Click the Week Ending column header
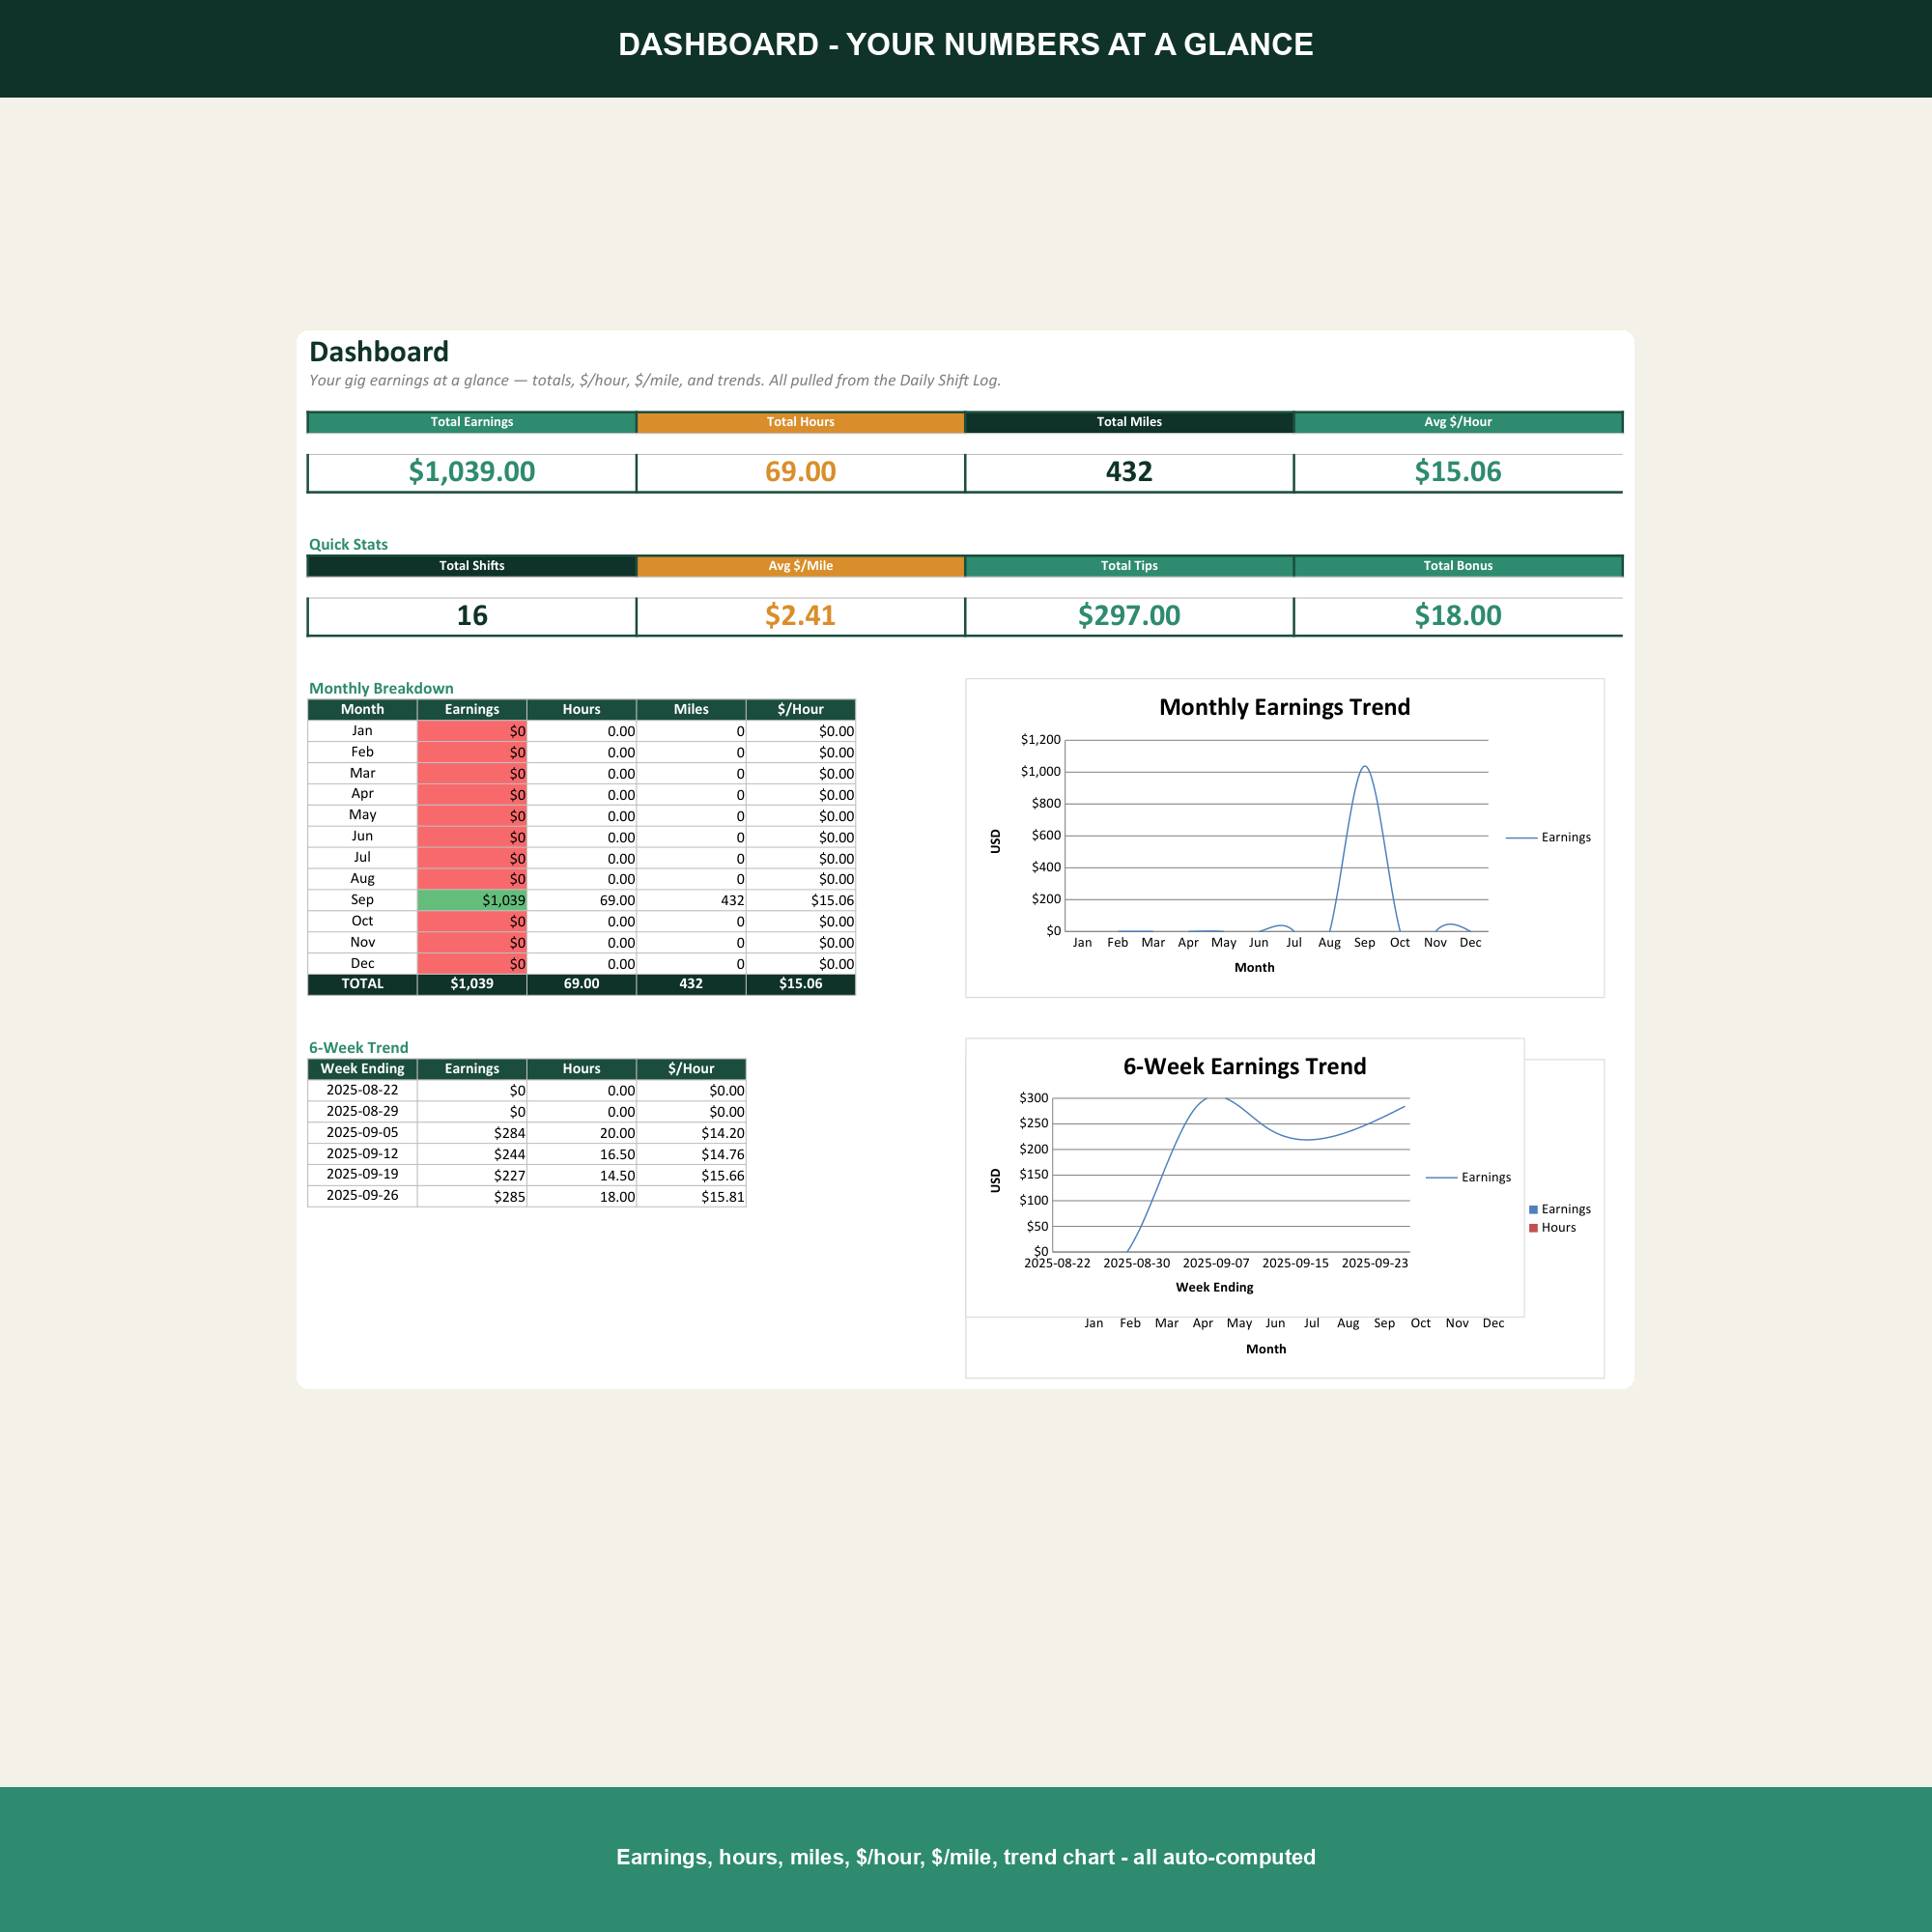This screenshot has height=1932, width=1932. [x=362, y=1069]
